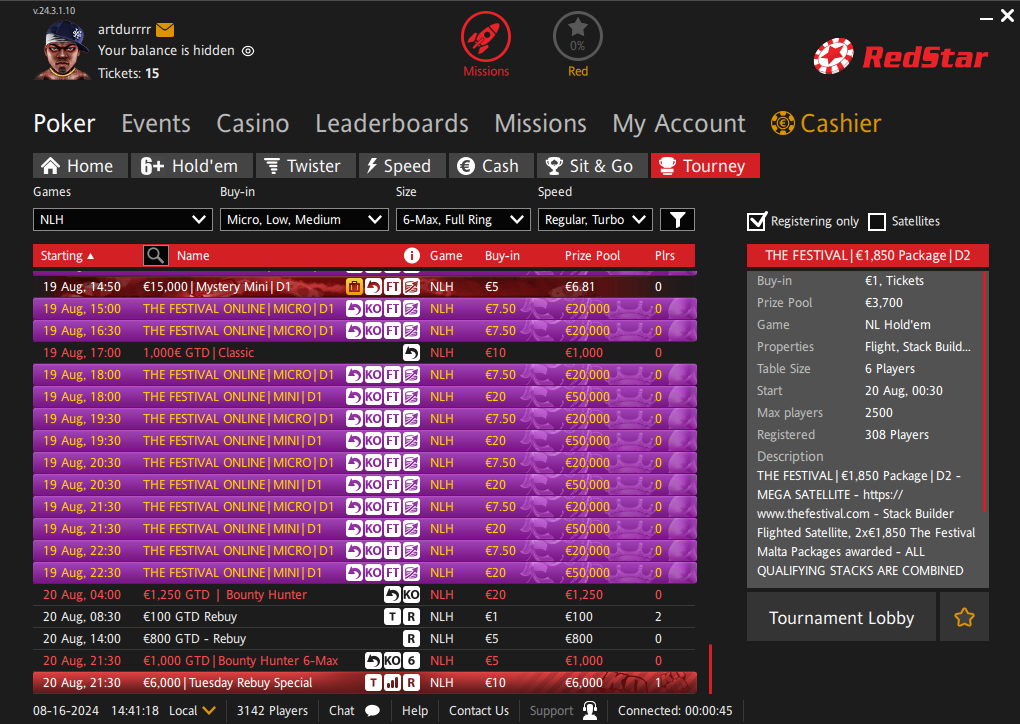This screenshot has width=1020, height=724.
Task: Toggle Registering only checkbox
Action: [x=757, y=221]
